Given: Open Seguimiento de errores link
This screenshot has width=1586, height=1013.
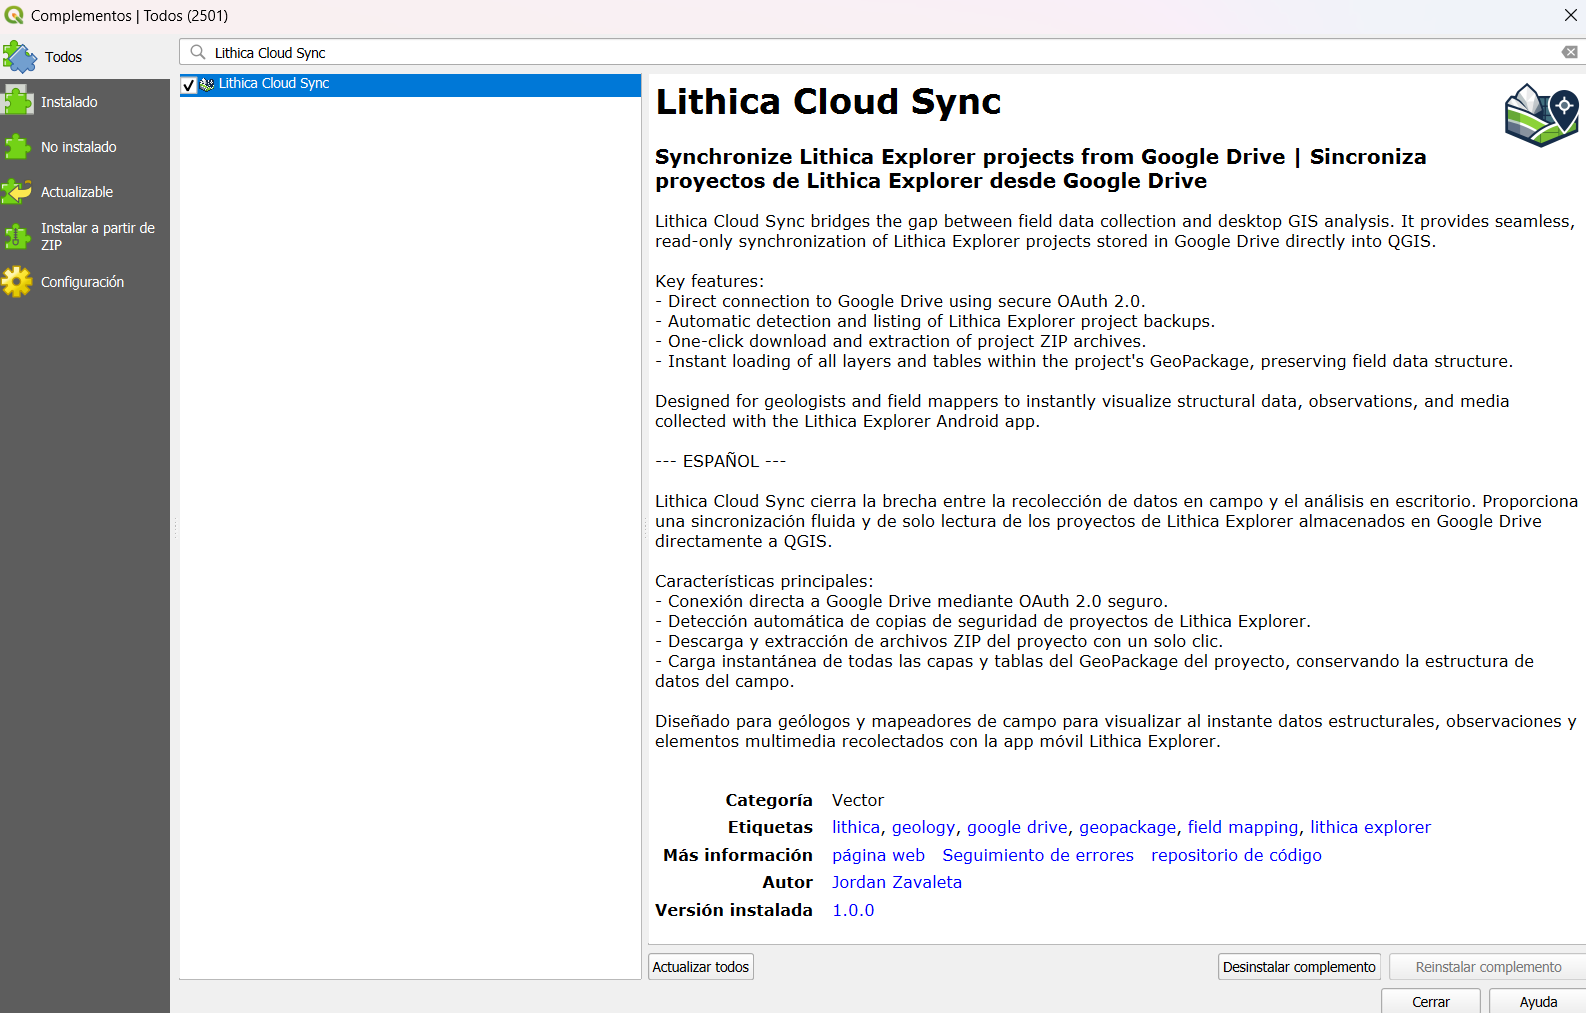Looking at the screenshot, I should pos(1038,855).
